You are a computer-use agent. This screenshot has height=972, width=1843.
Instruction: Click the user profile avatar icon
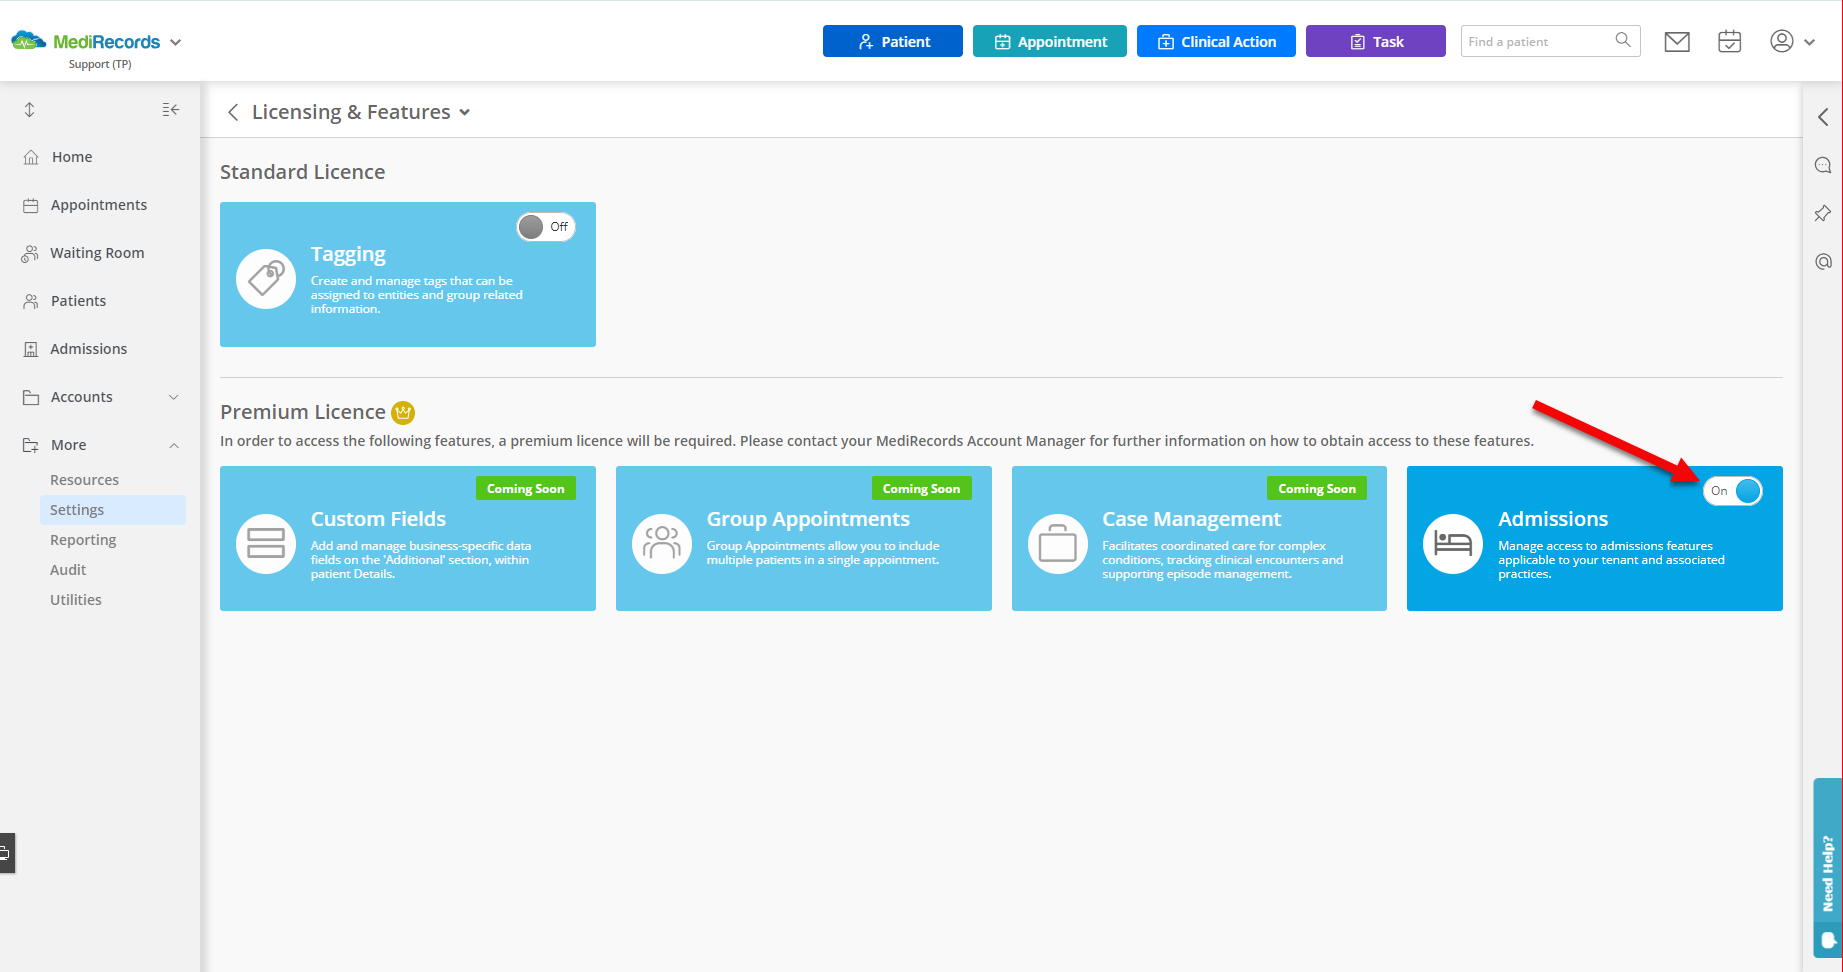(x=1781, y=42)
